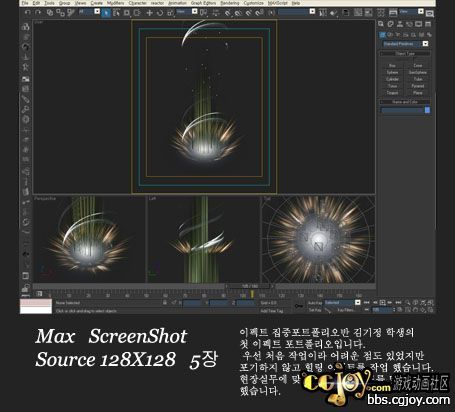Collapse the Object Type rollout
The width and height of the screenshot is (455, 412).
coord(405,53)
